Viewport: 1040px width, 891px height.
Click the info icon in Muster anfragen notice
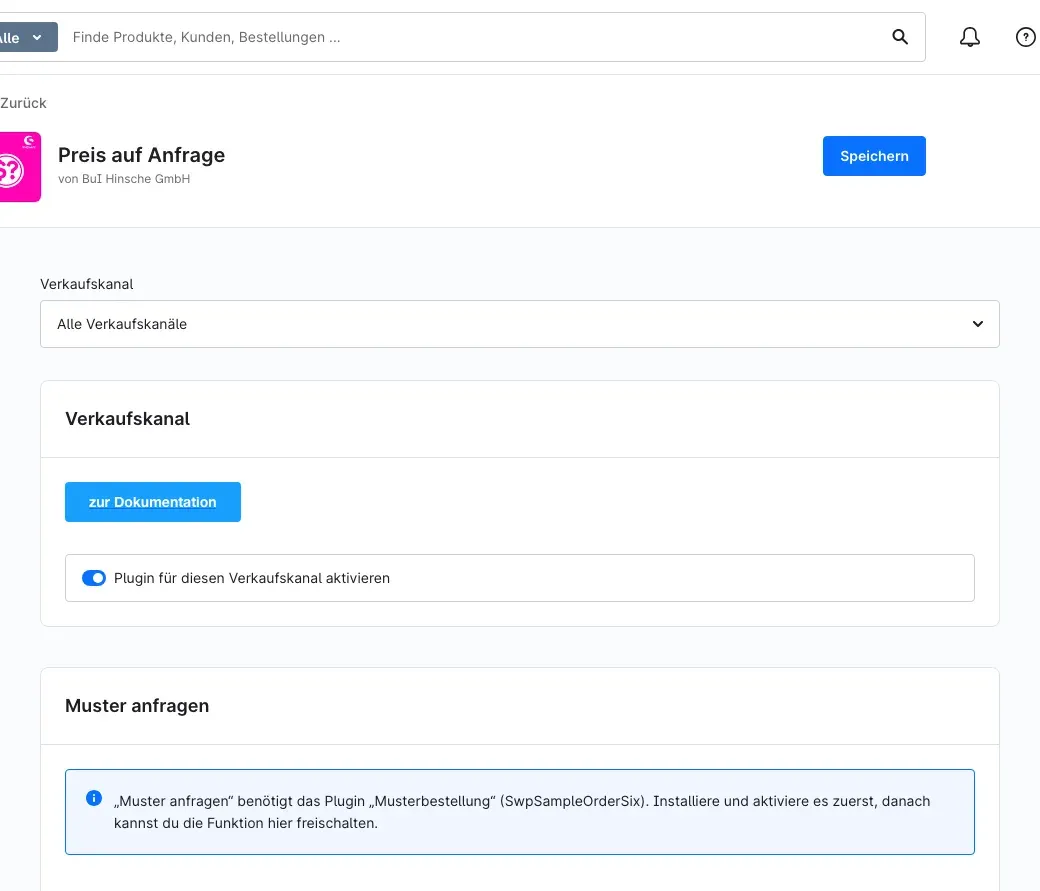94,797
